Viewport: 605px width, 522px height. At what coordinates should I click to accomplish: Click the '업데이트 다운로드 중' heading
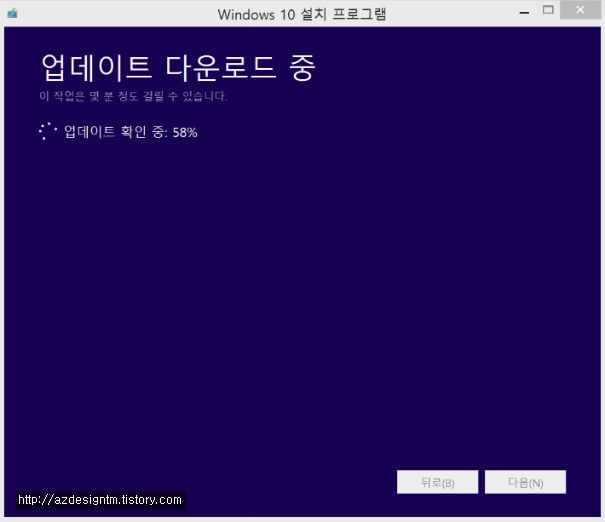pos(178,68)
